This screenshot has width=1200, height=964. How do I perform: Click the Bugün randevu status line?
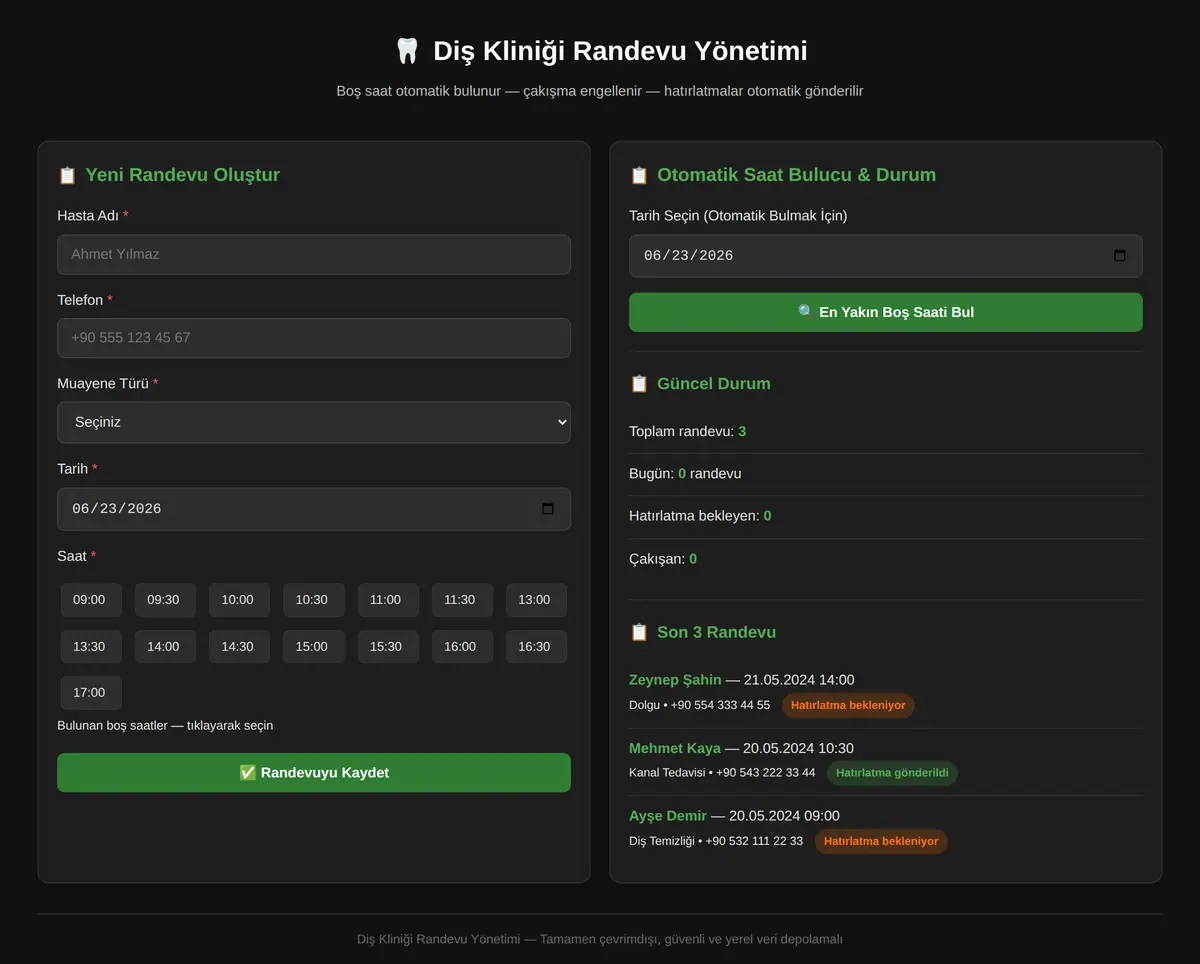tap(886, 474)
